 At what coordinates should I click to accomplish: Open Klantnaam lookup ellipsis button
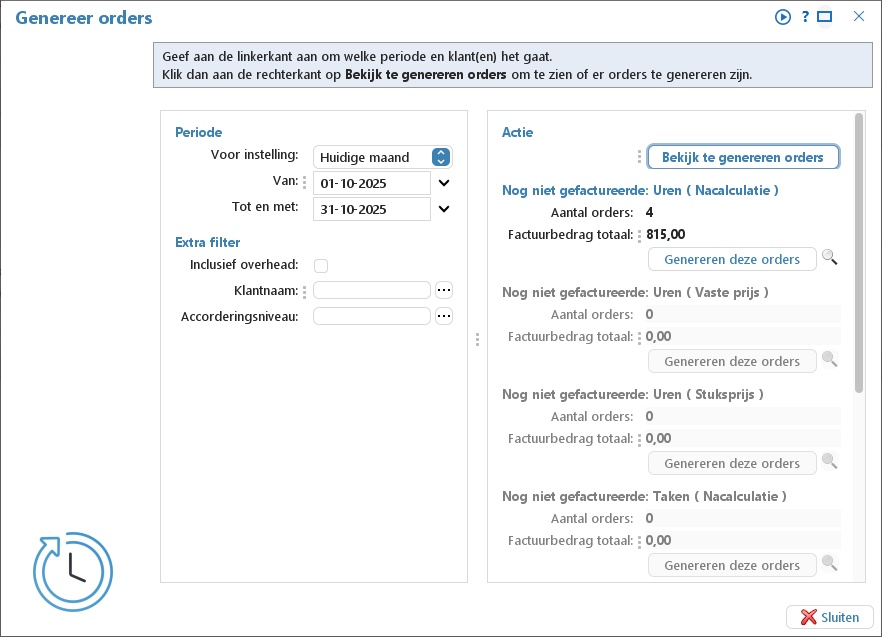[444, 290]
